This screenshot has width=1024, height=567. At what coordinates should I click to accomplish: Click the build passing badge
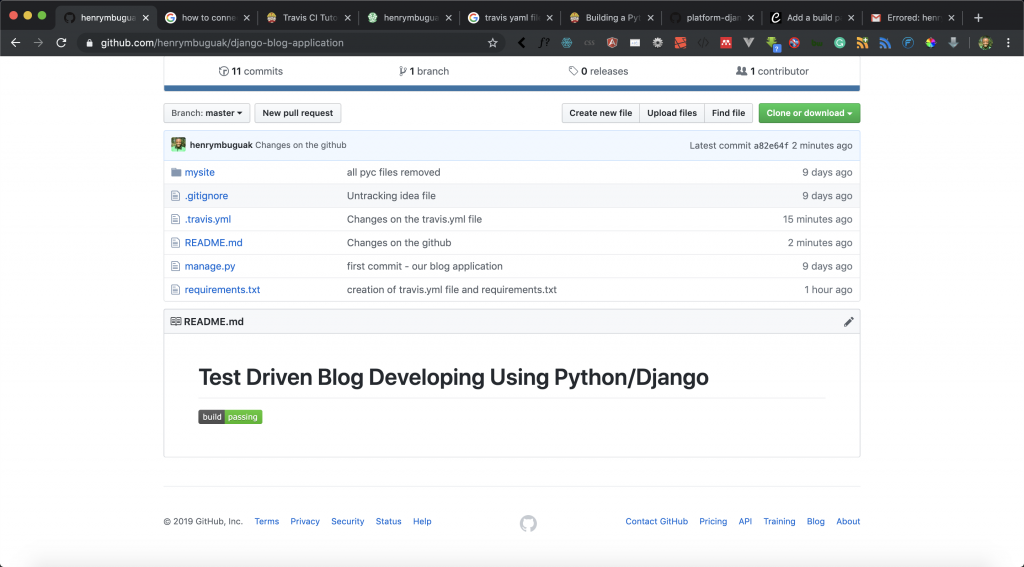point(230,417)
